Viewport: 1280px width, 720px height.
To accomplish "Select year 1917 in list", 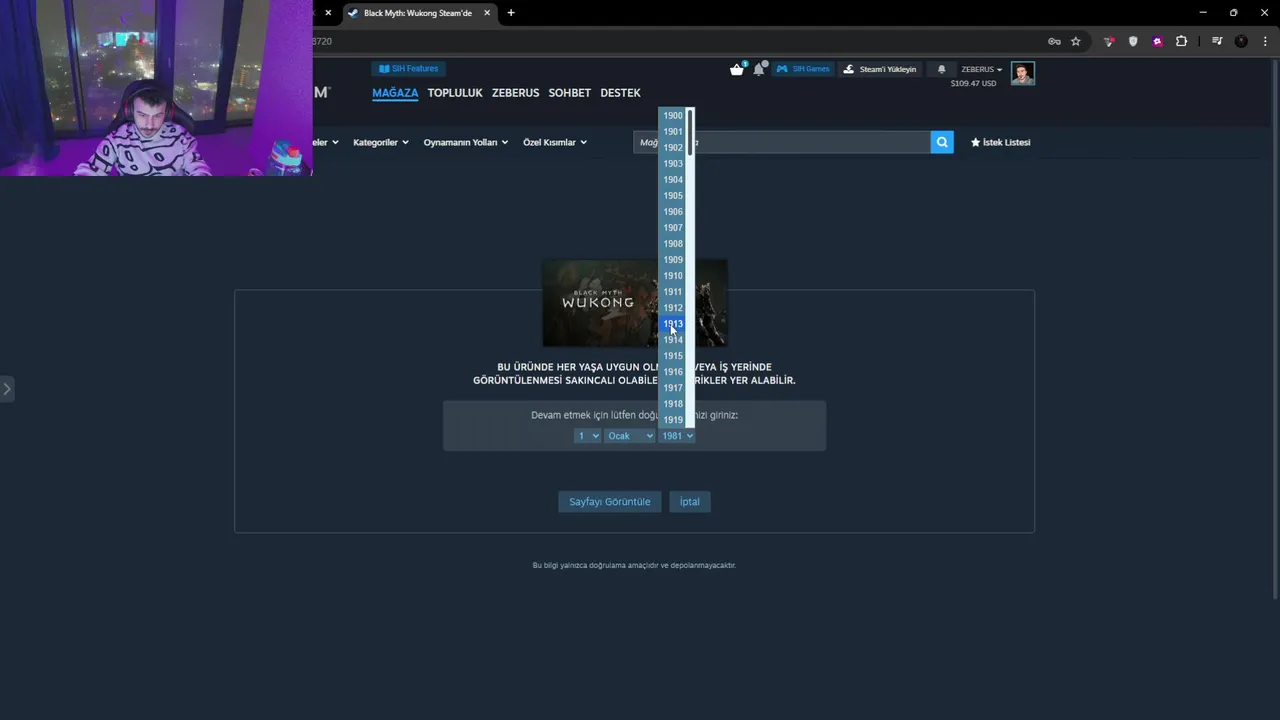I will 673,388.
